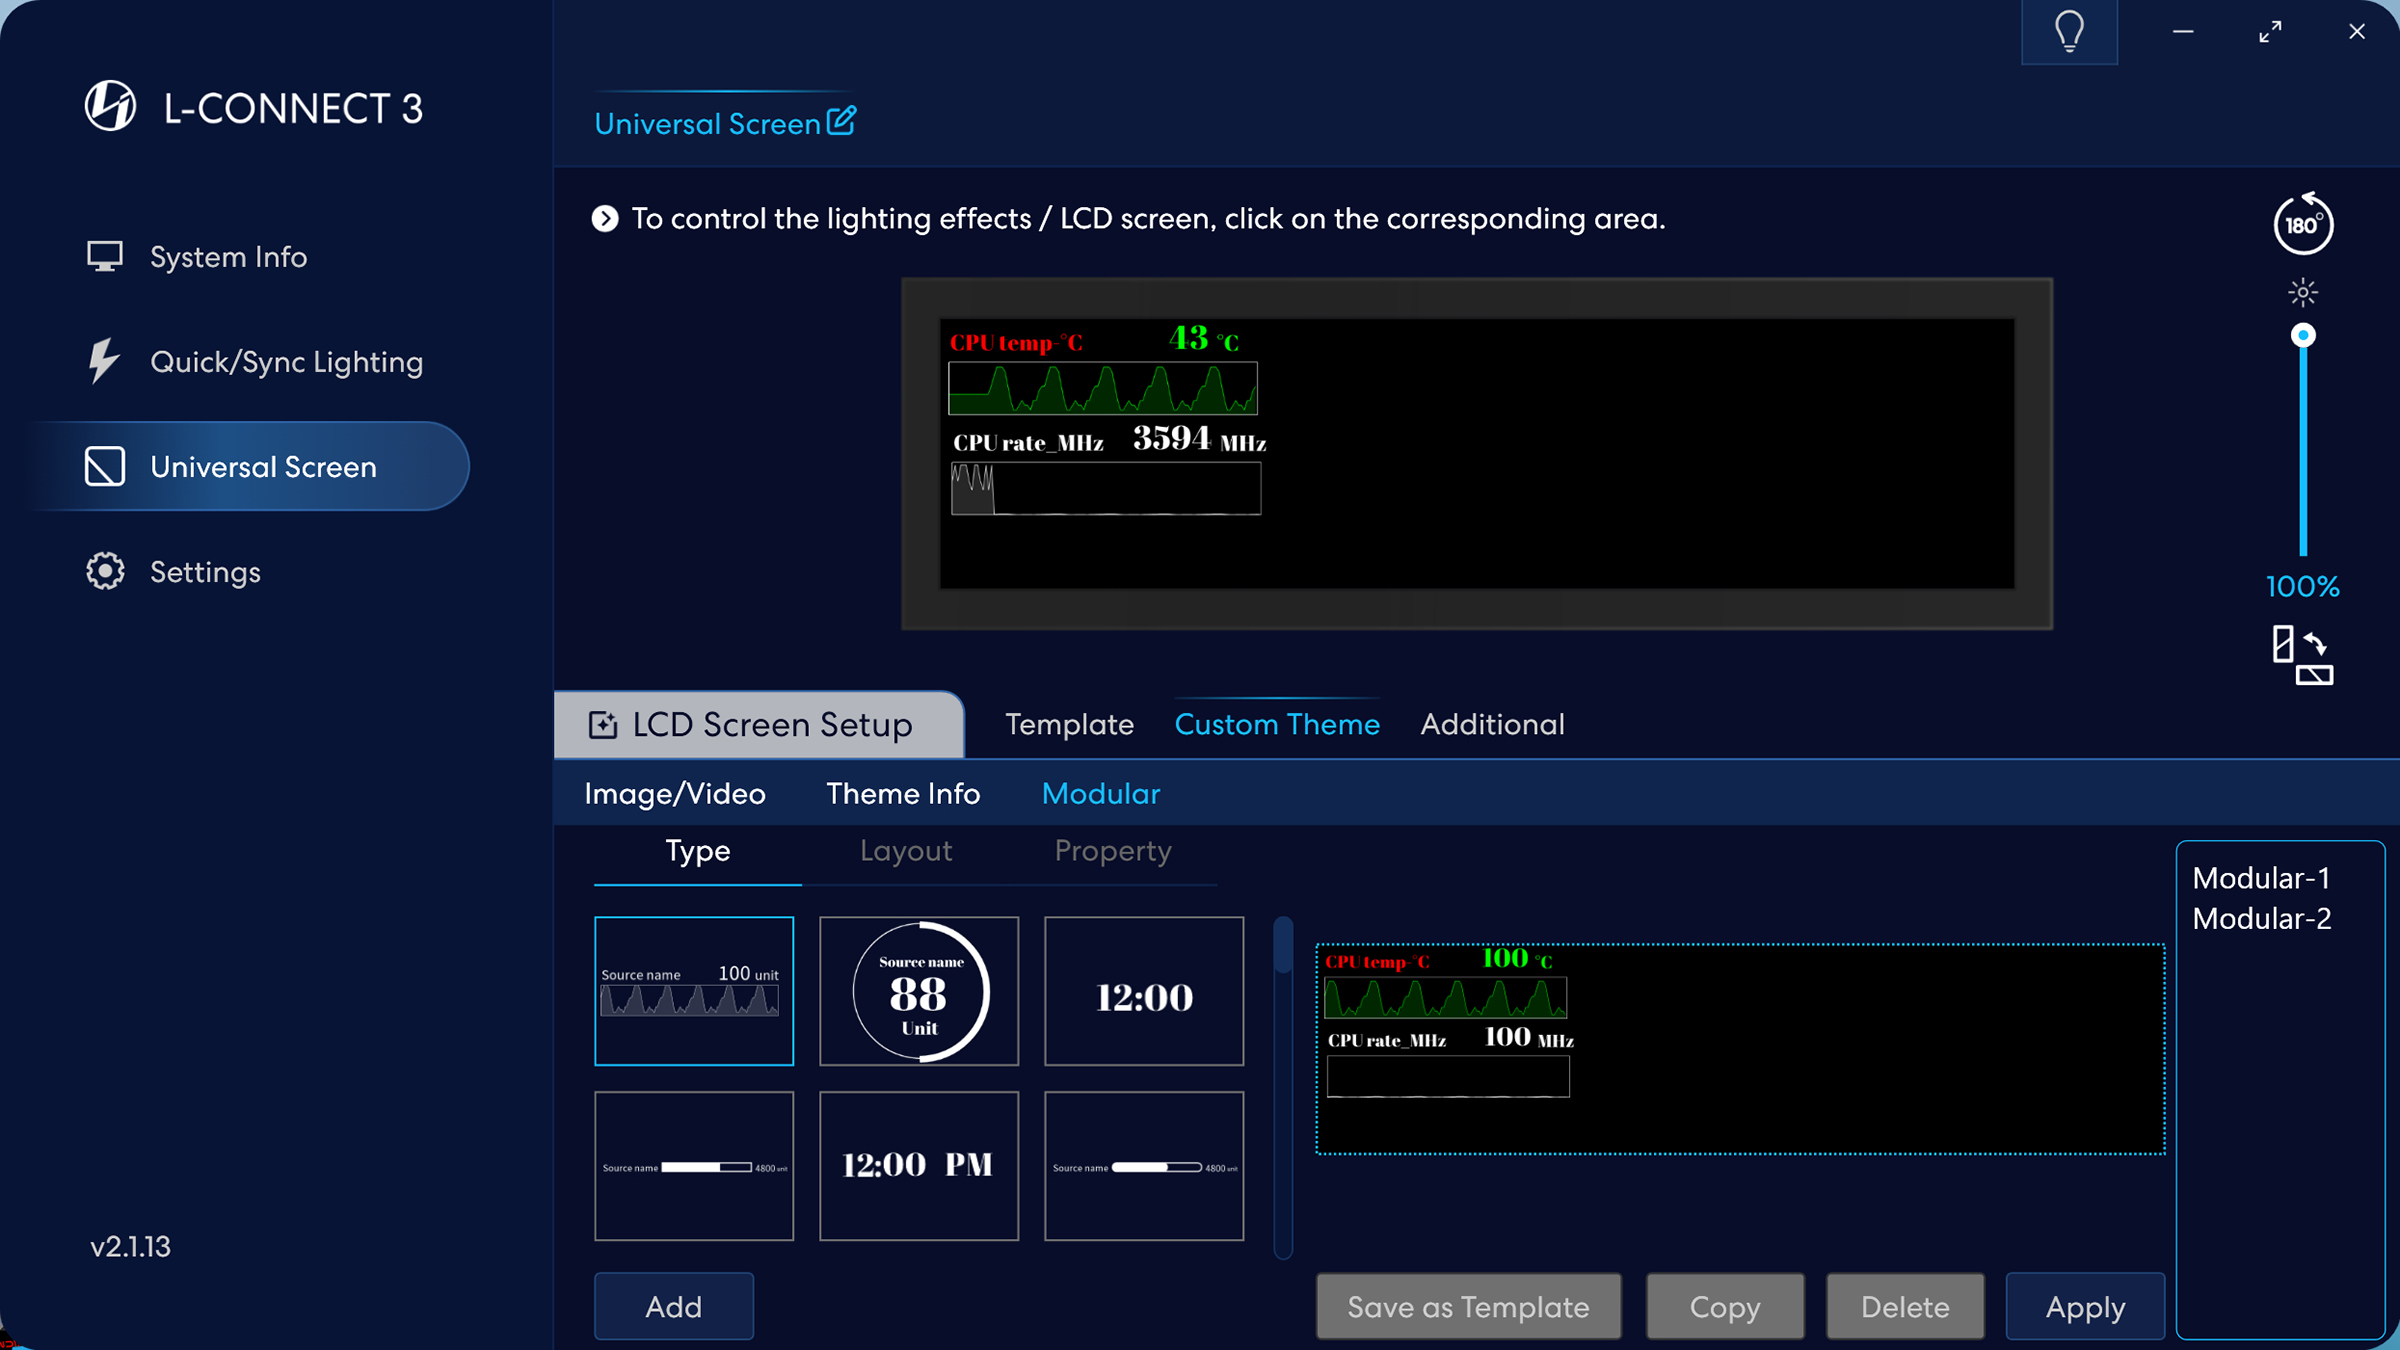Expand the hint arrow beside the instructions text
This screenshot has height=1350, width=2400.
coord(605,219)
